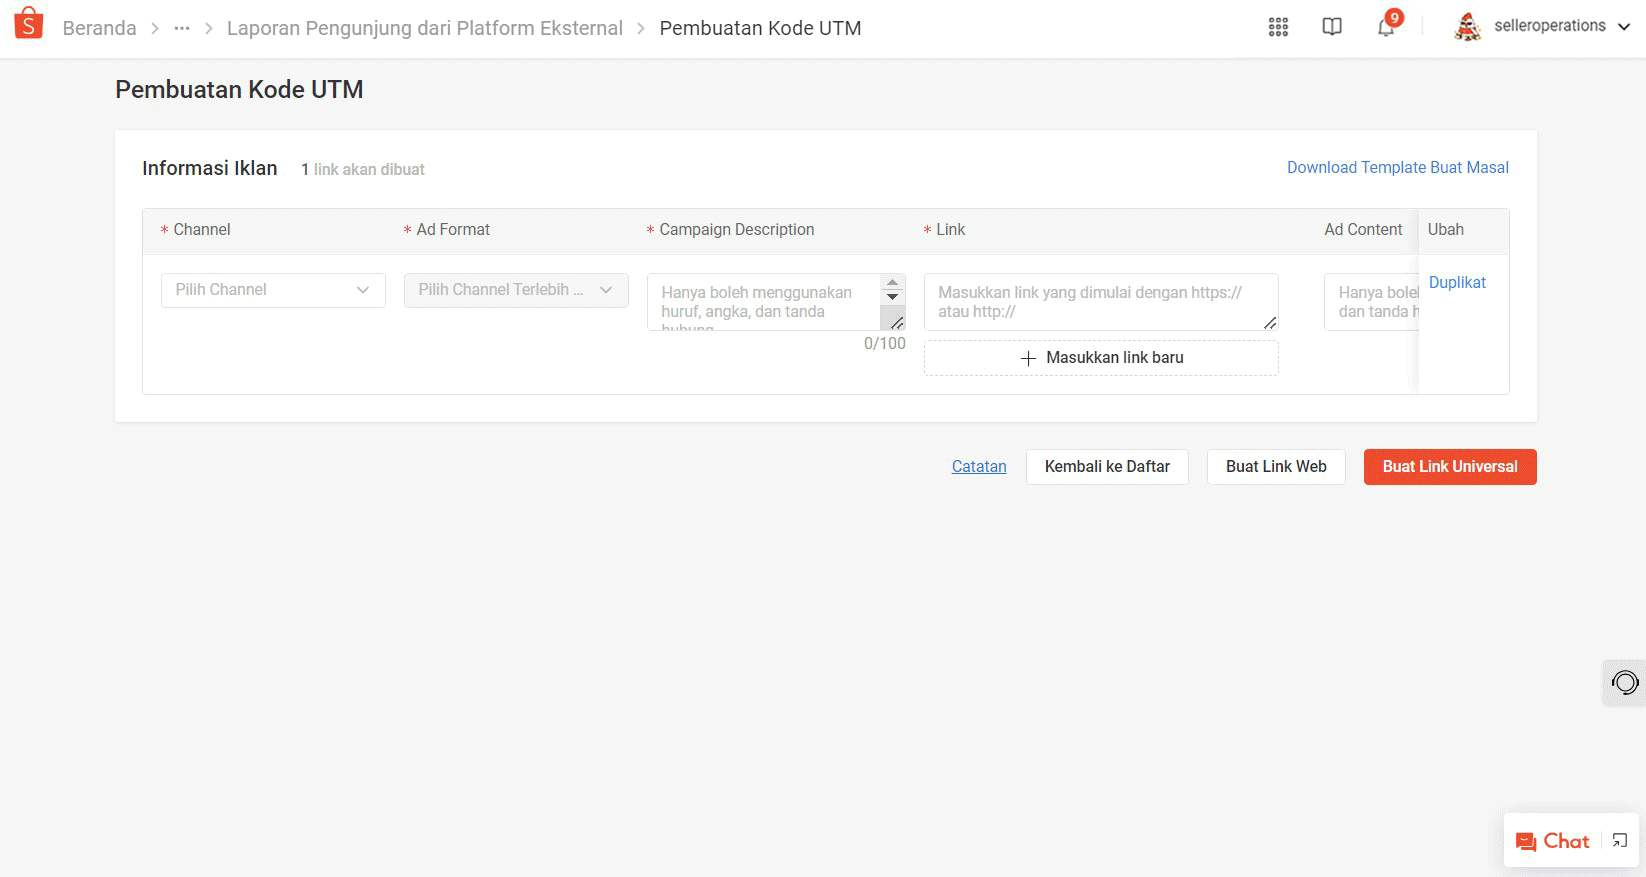The width and height of the screenshot is (1646, 877).
Task: Click Download Template Buat Masal link
Action: (x=1397, y=168)
